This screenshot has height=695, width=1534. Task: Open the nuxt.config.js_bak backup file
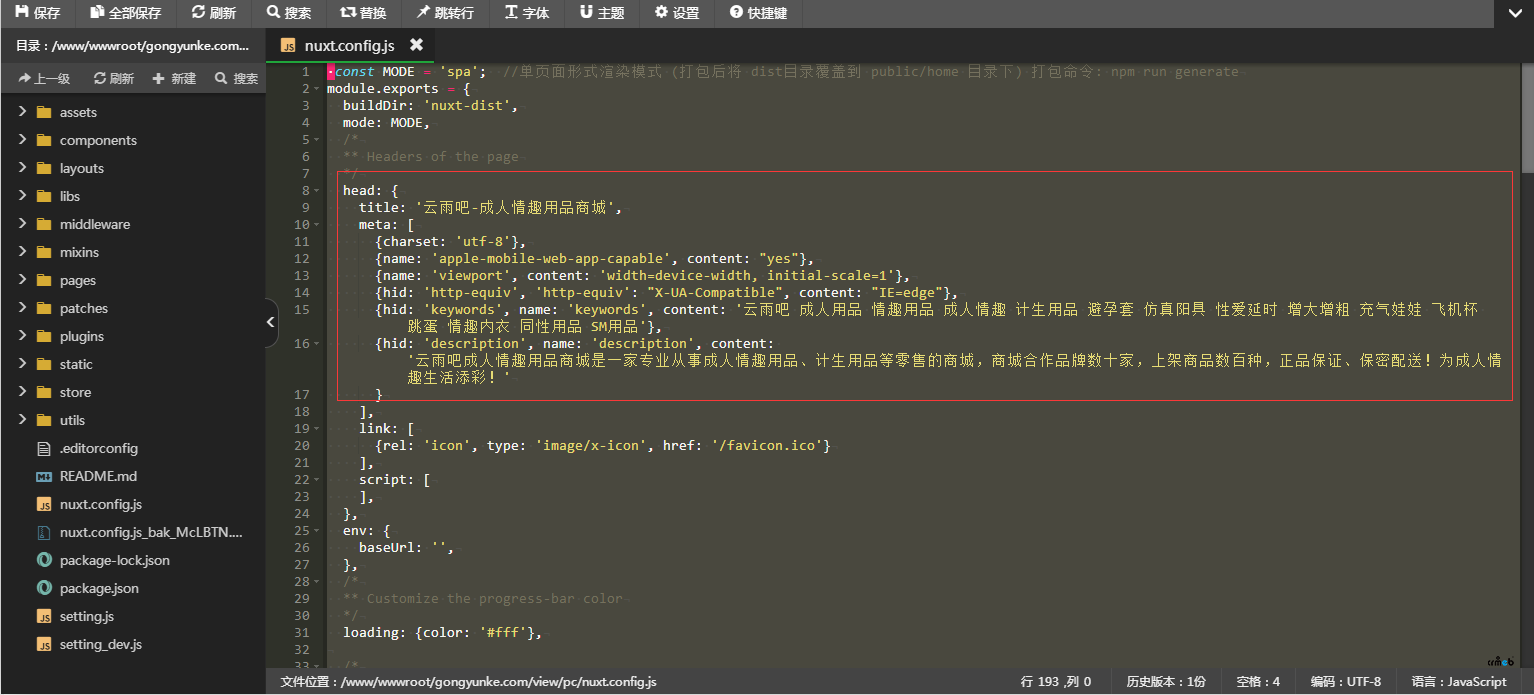[151, 532]
